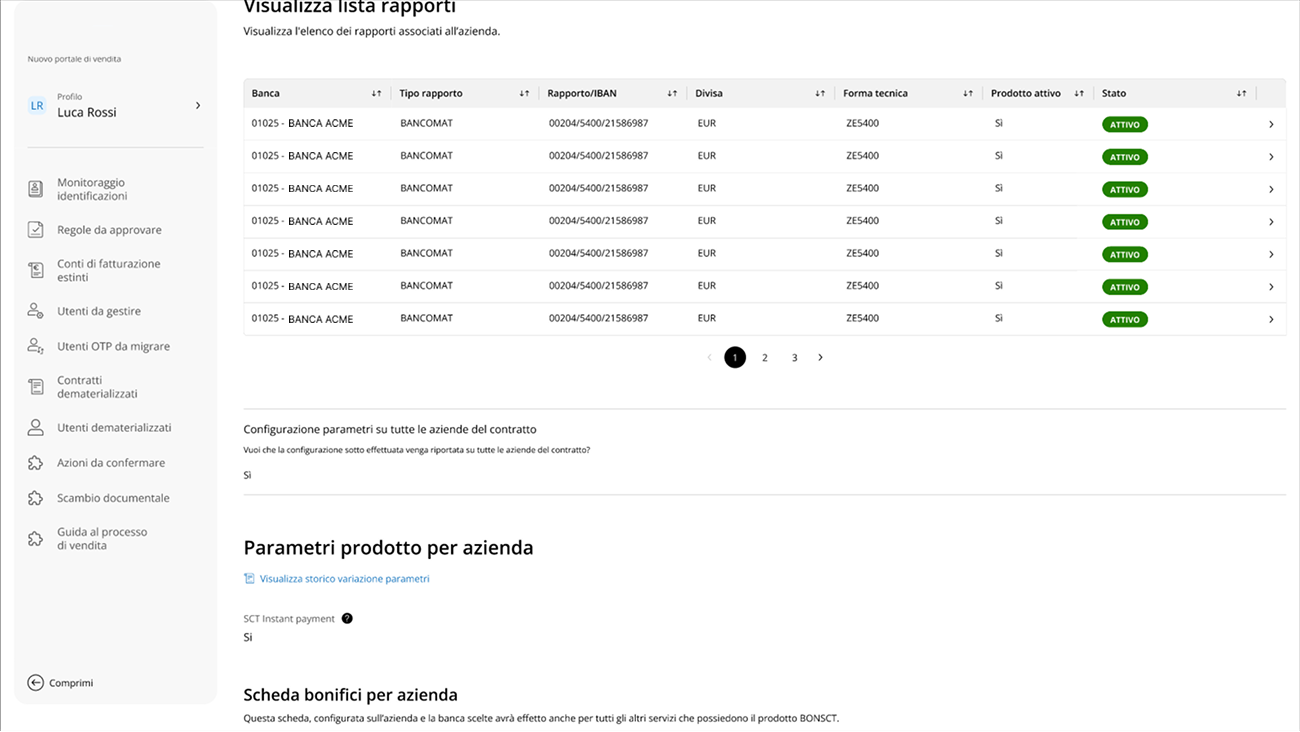Click the SCT Instant payment help icon
Viewport: 1300px width, 732px height.
[x=347, y=618]
